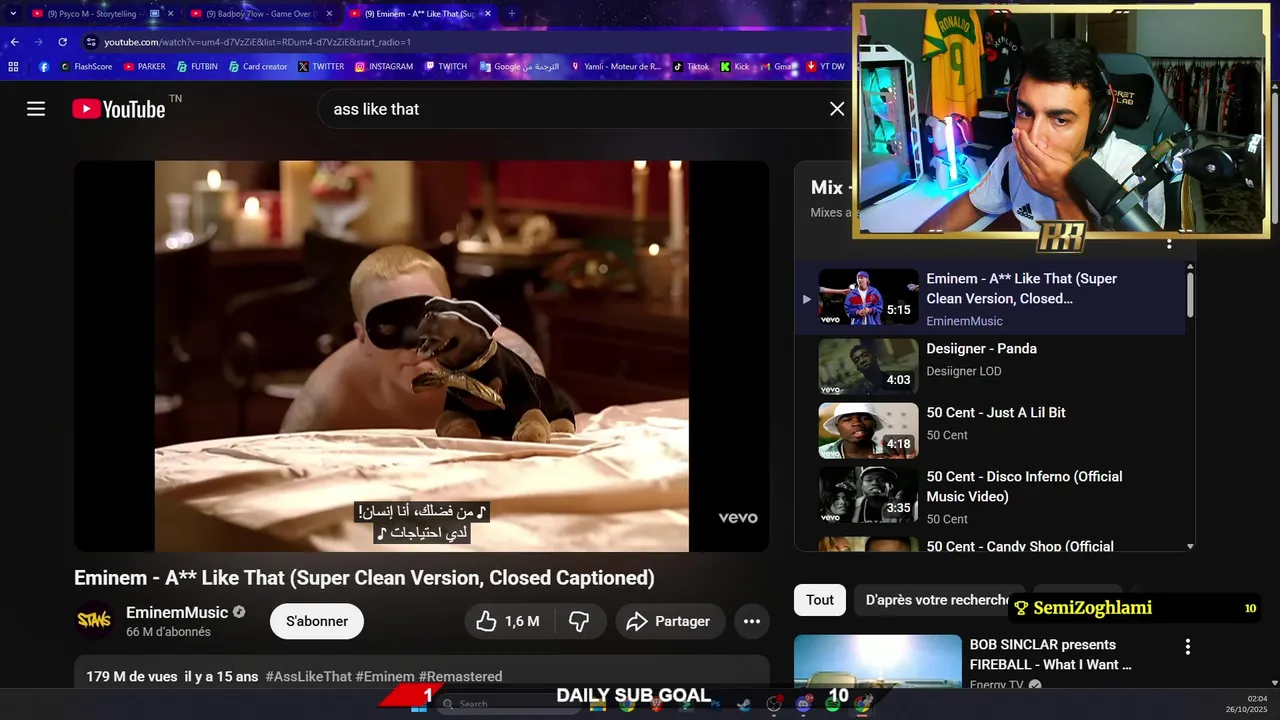Open the TWITTER bookmark
This screenshot has width=1280, height=720.
[321, 67]
